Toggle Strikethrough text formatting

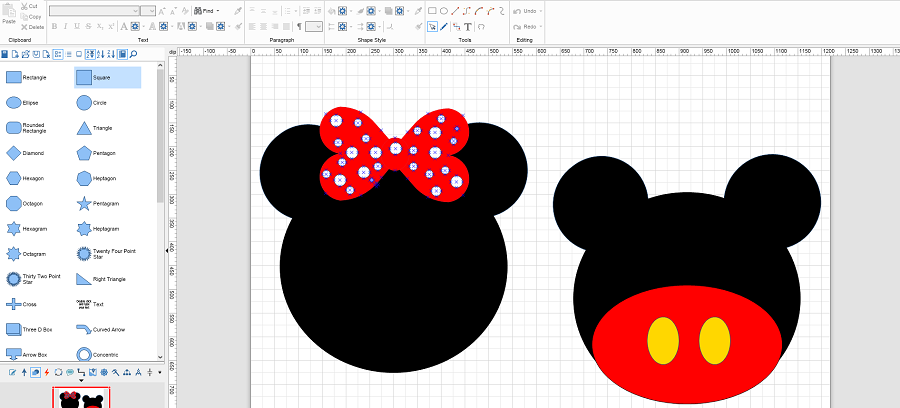(x=88, y=26)
